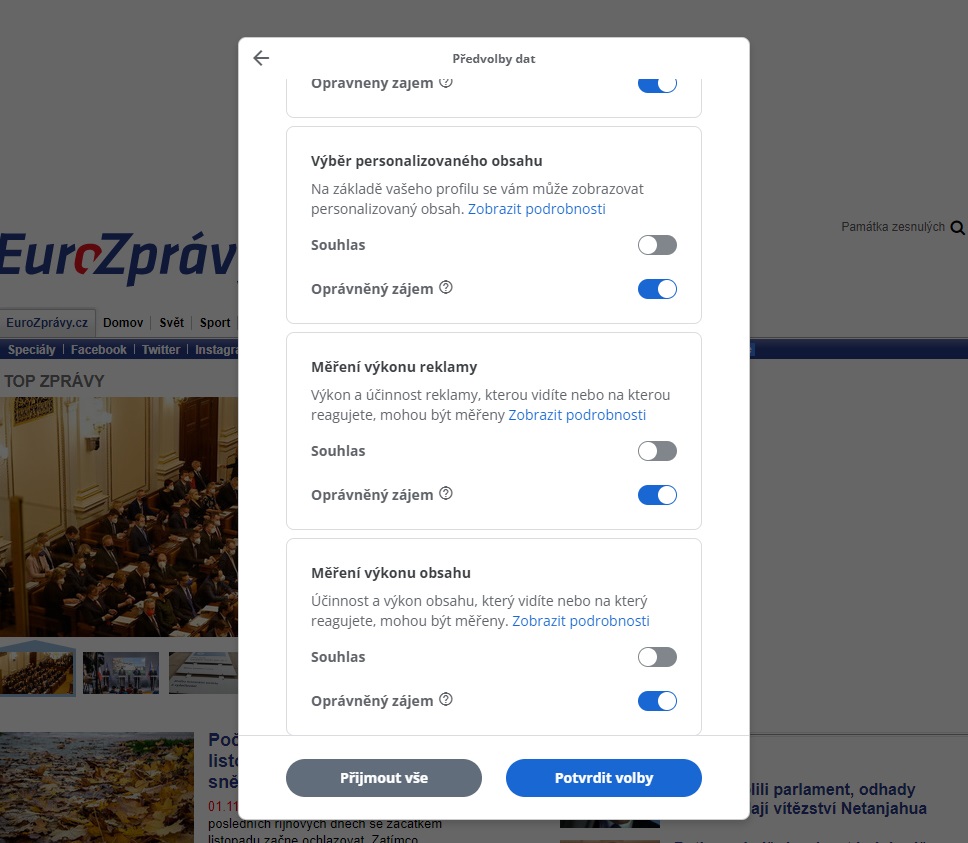Open help icon for content measurement legitimate interest
Viewport: 968px width, 843px height.
coord(446,700)
